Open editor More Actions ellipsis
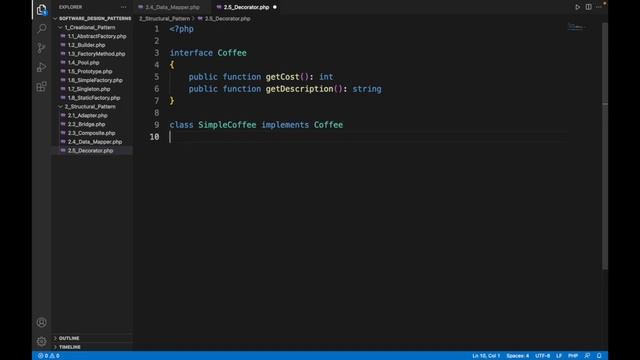640x360 pixels. [x=598, y=7]
